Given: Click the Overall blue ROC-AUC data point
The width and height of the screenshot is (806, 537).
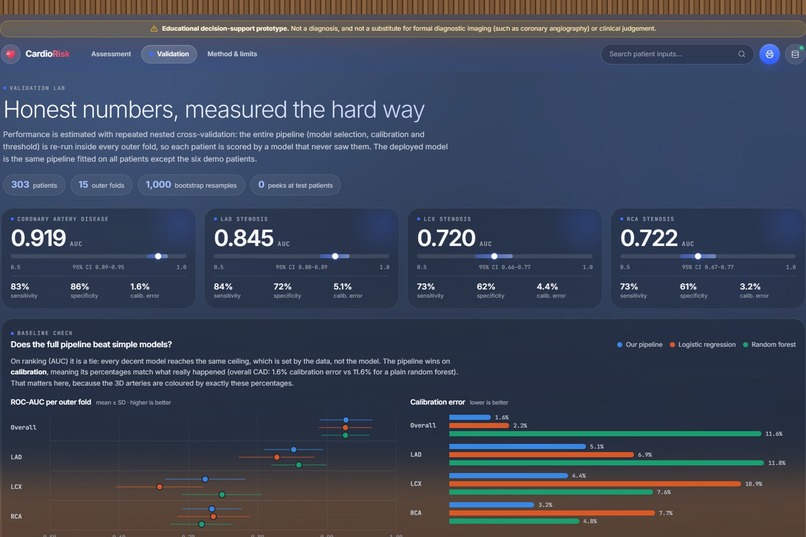Looking at the screenshot, I should tap(346, 420).
